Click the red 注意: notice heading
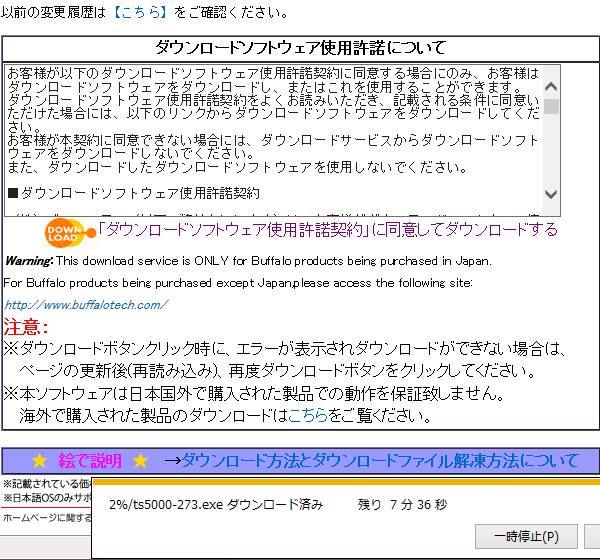The width and height of the screenshot is (600, 560). tap(25, 327)
